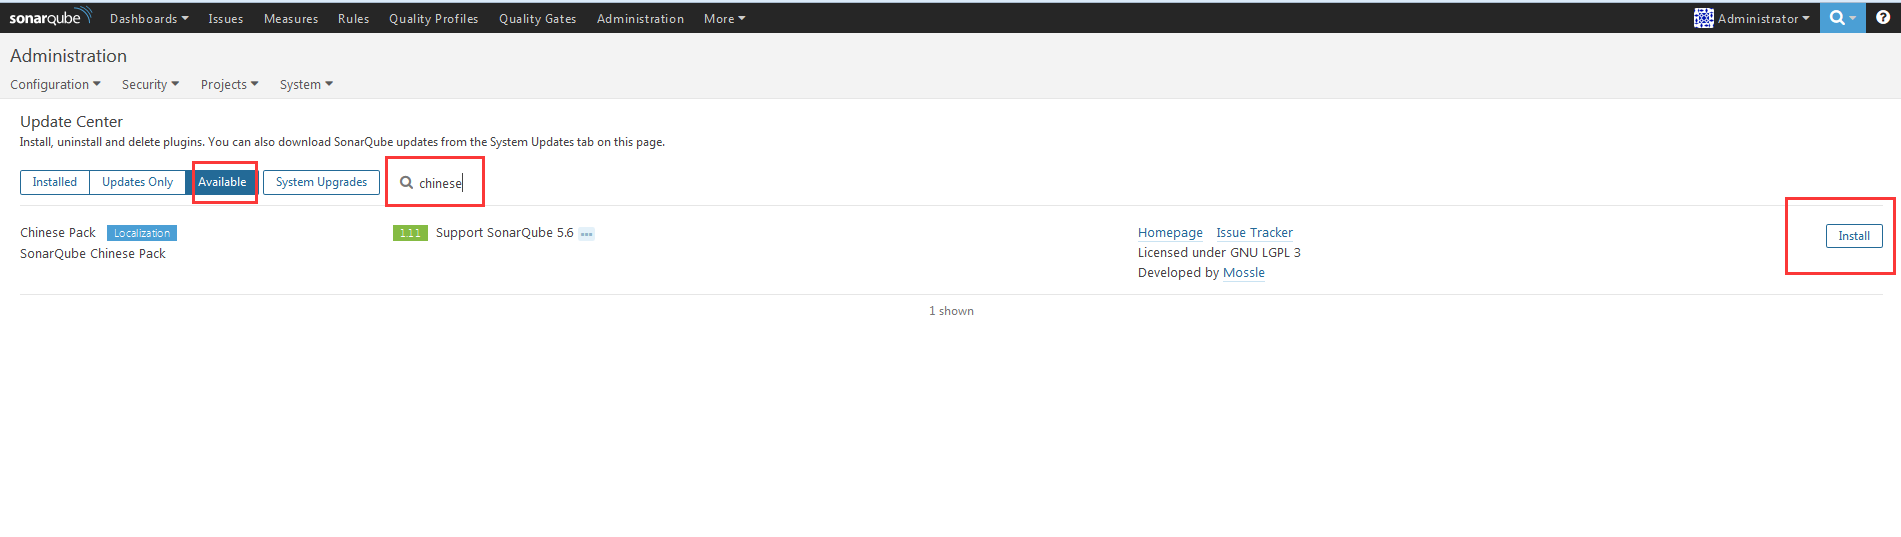Click the Localization category tag
Image resolution: width=1901 pixels, height=537 pixels.
pos(142,233)
